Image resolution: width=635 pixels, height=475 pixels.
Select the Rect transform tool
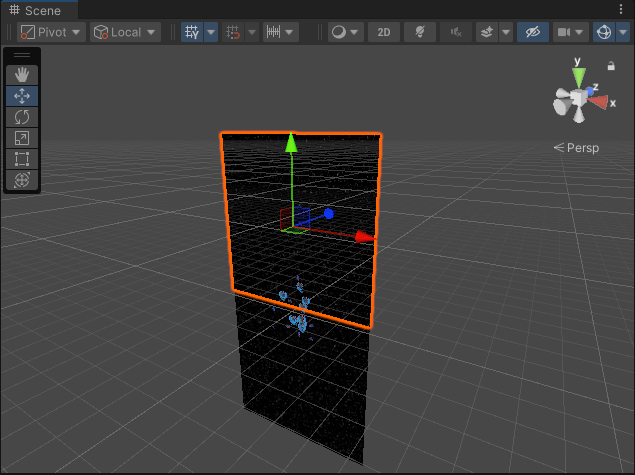[22, 159]
